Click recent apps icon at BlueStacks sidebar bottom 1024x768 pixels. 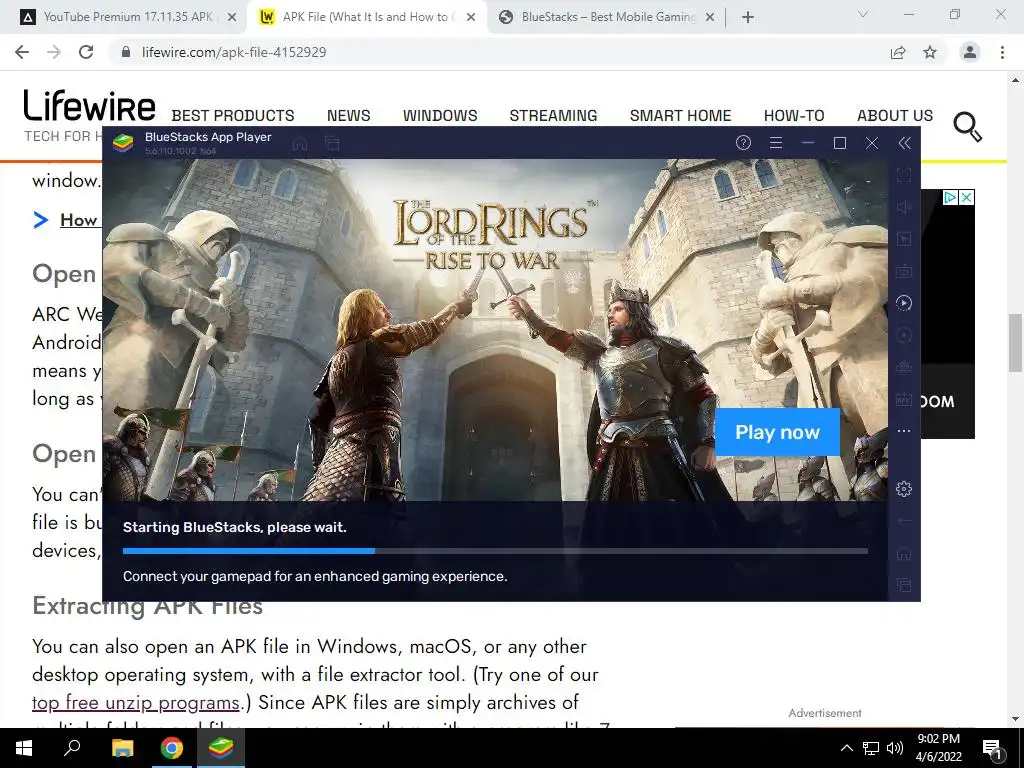click(904, 585)
